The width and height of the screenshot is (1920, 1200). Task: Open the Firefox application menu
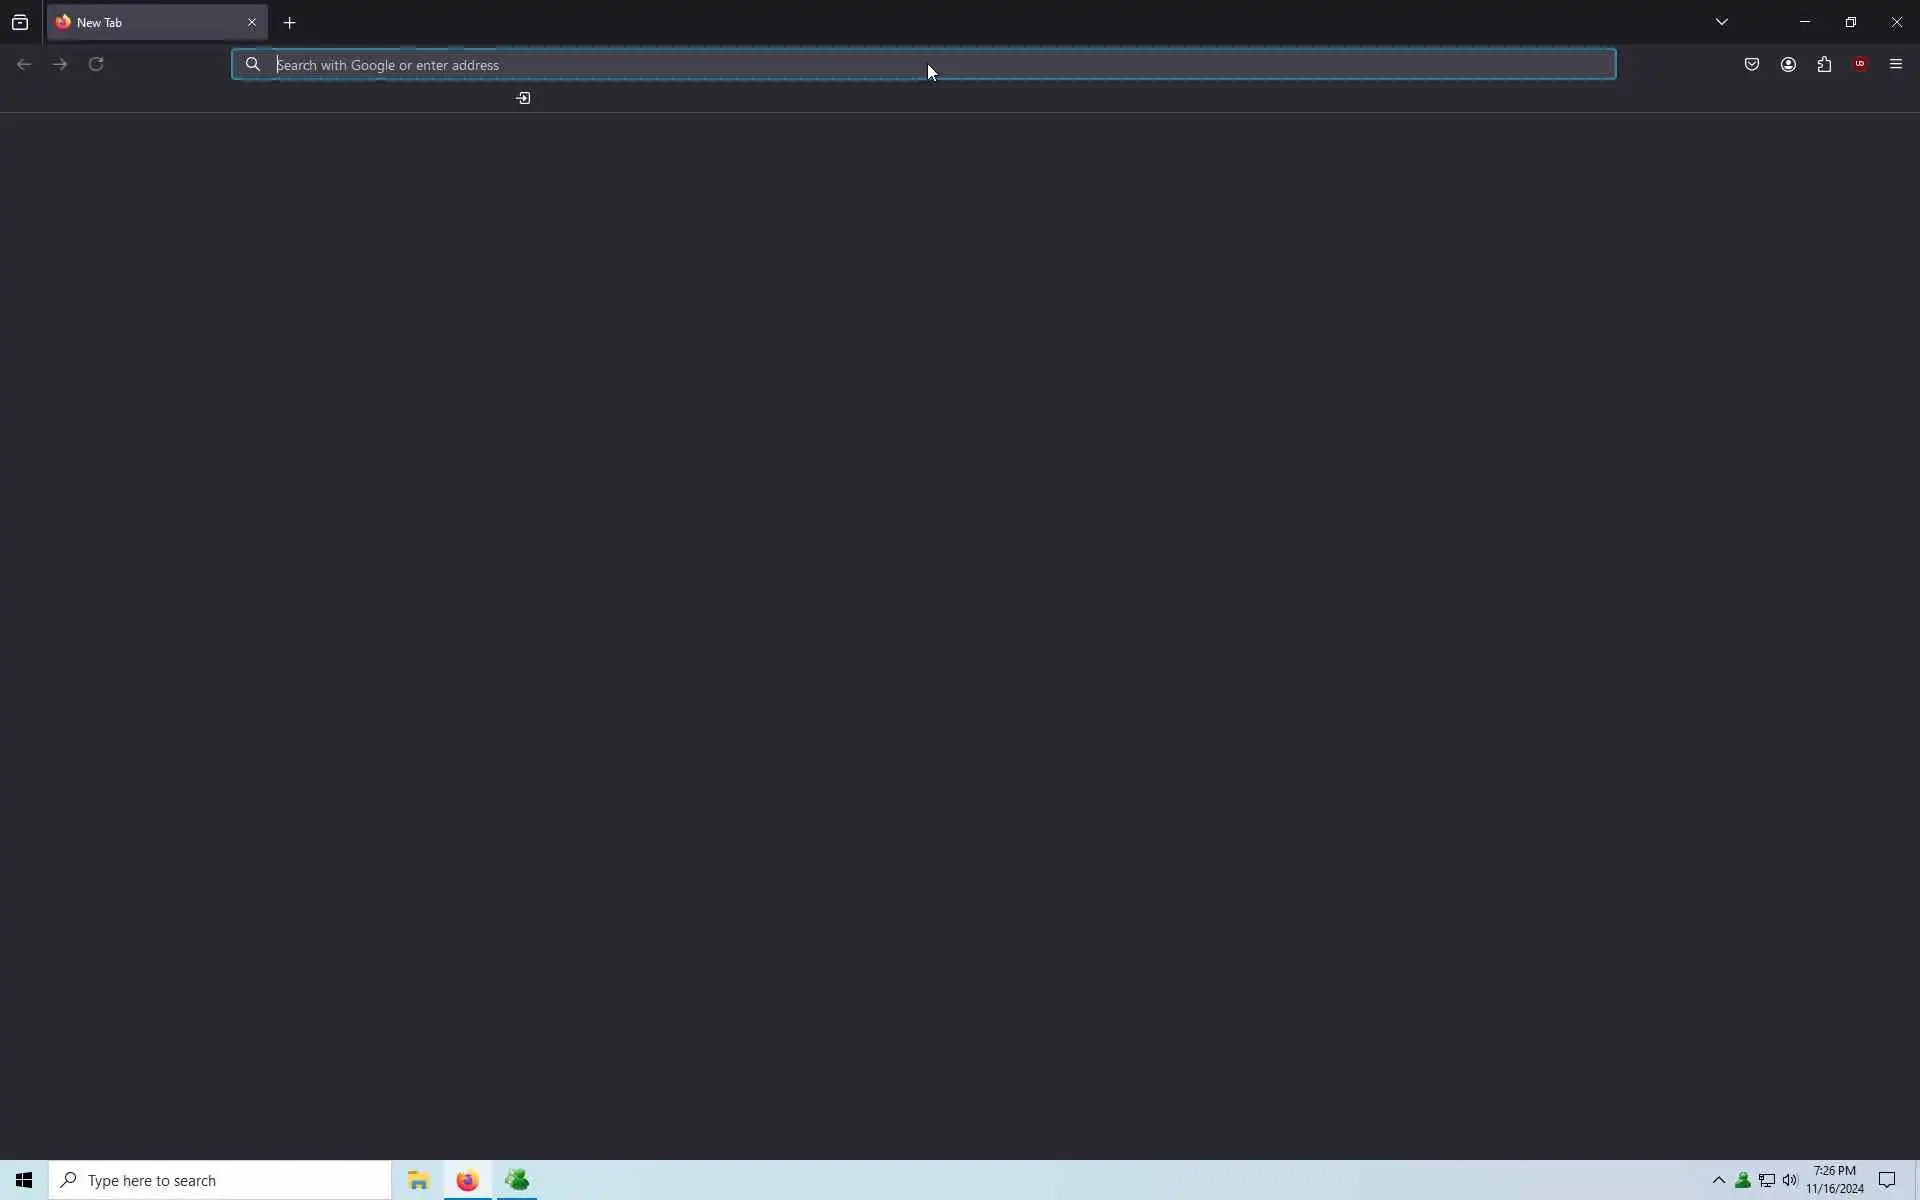[x=1896, y=64]
